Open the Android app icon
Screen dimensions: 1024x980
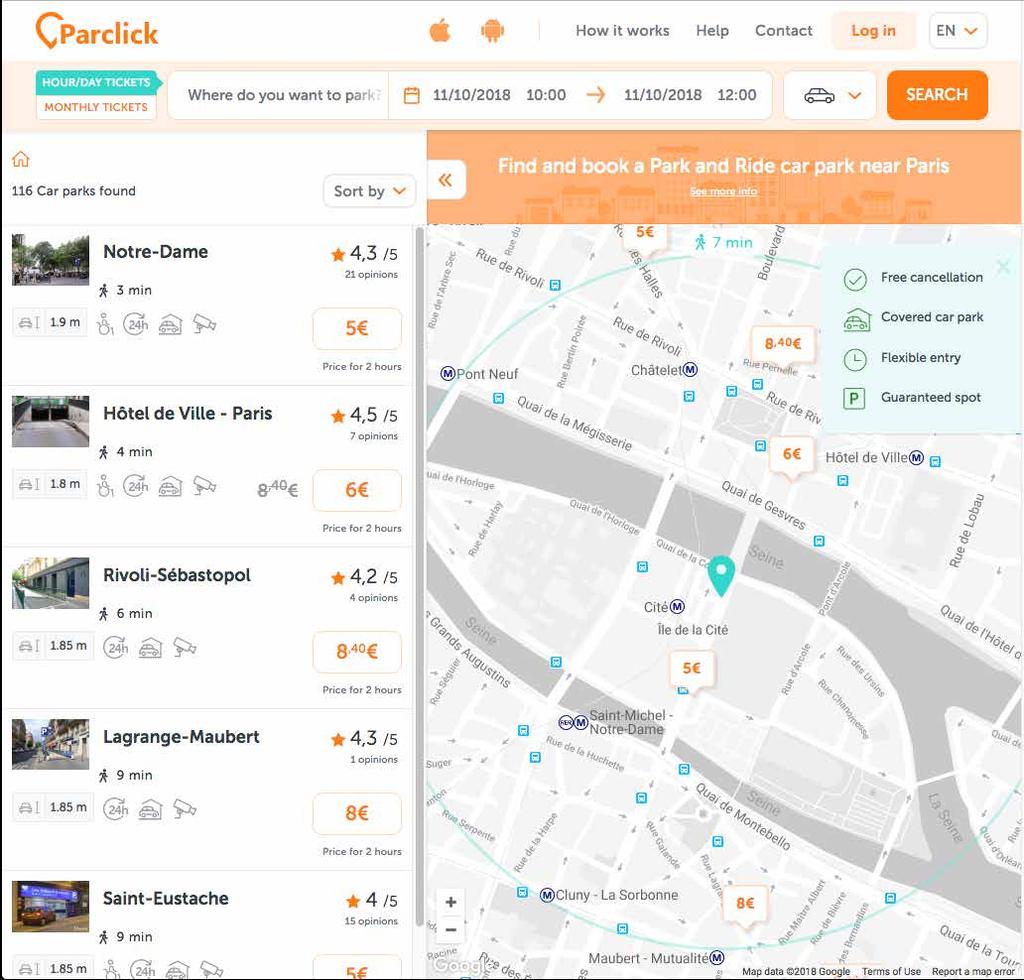(492, 30)
